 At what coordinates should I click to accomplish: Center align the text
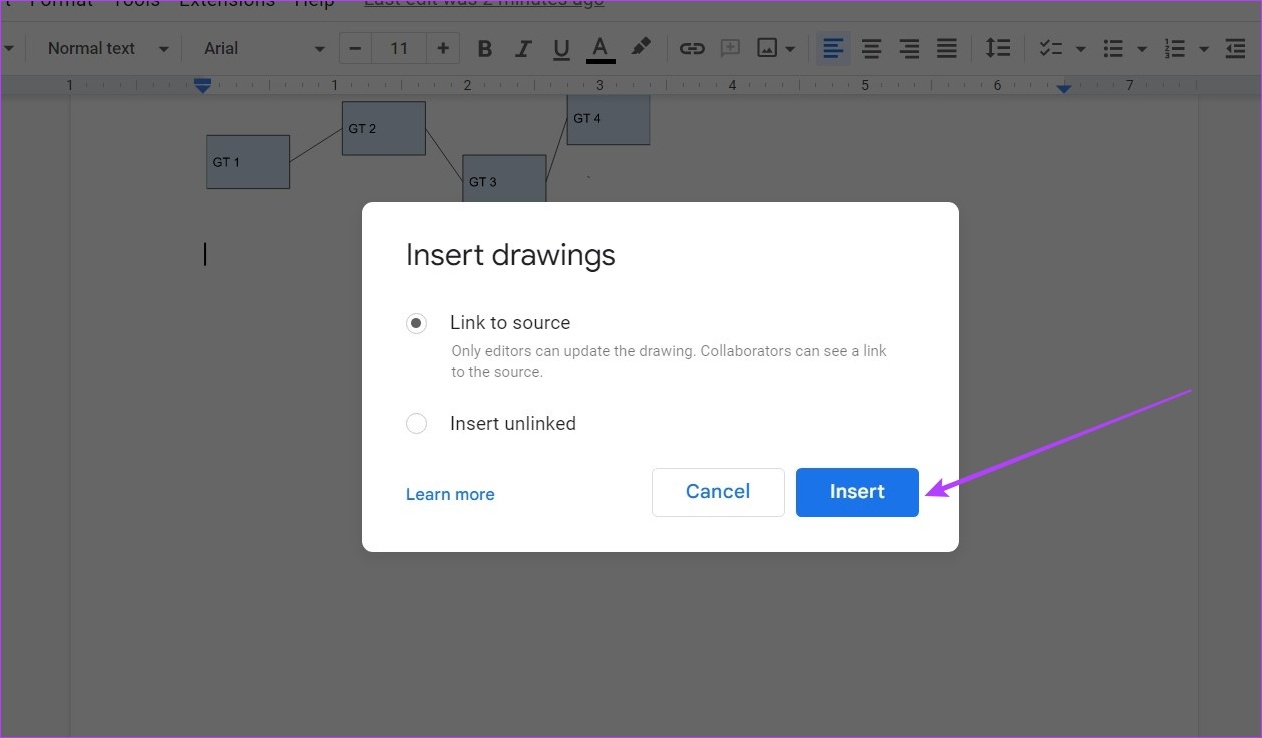click(872, 48)
